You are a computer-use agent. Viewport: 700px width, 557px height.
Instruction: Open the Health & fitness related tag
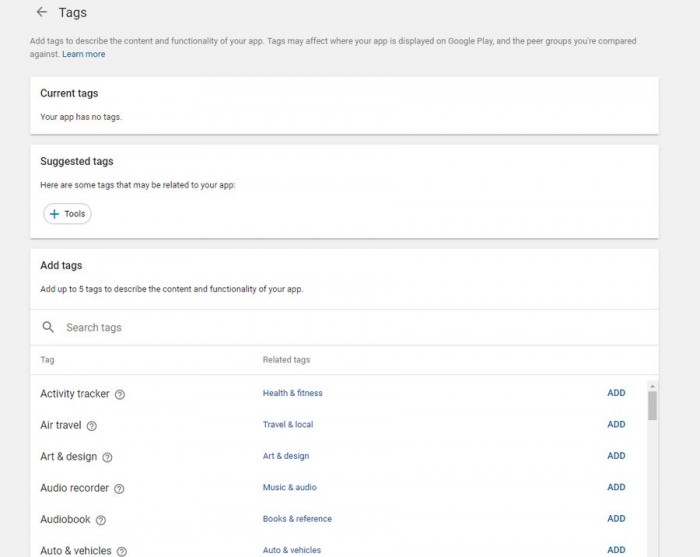pyautogui.click(x=292, y=393)
